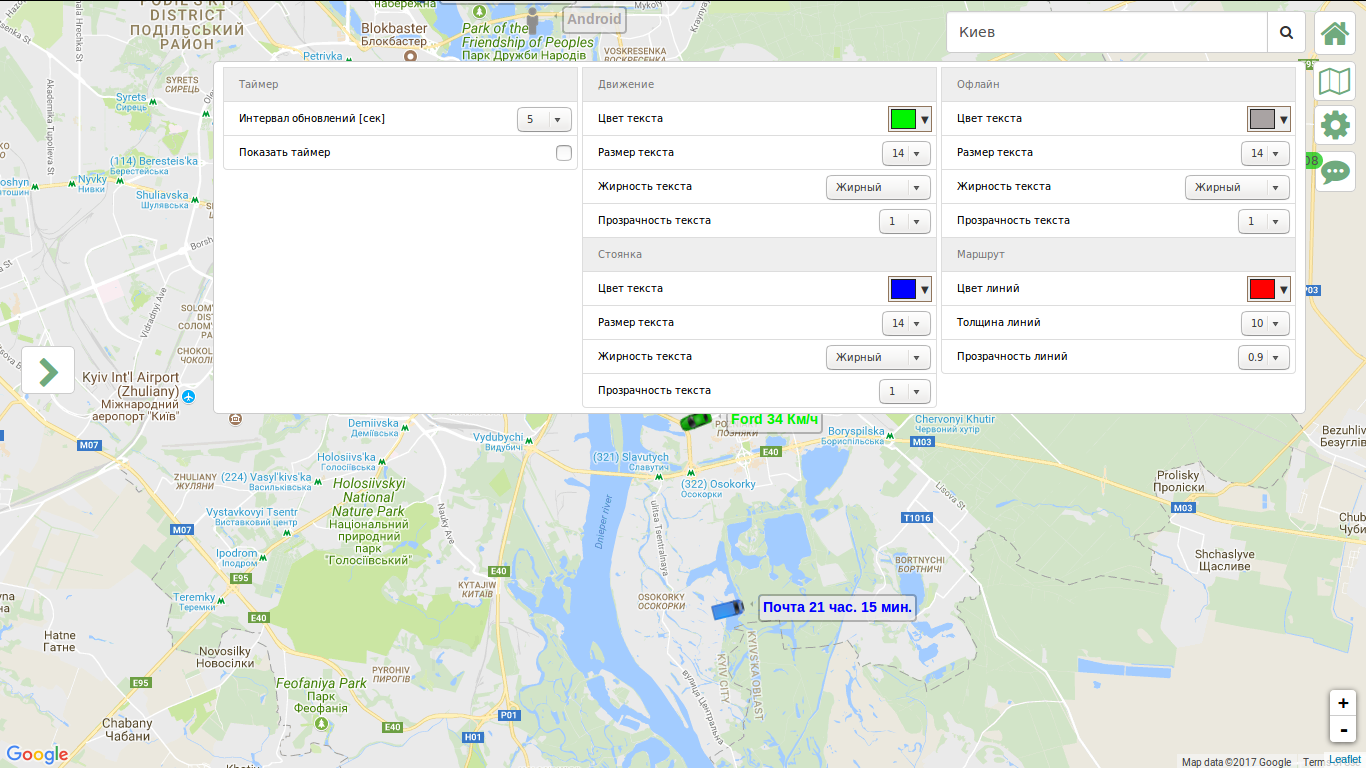Click the Движение section header
This screenshot has height=768, width=1366.
(759, 85)
